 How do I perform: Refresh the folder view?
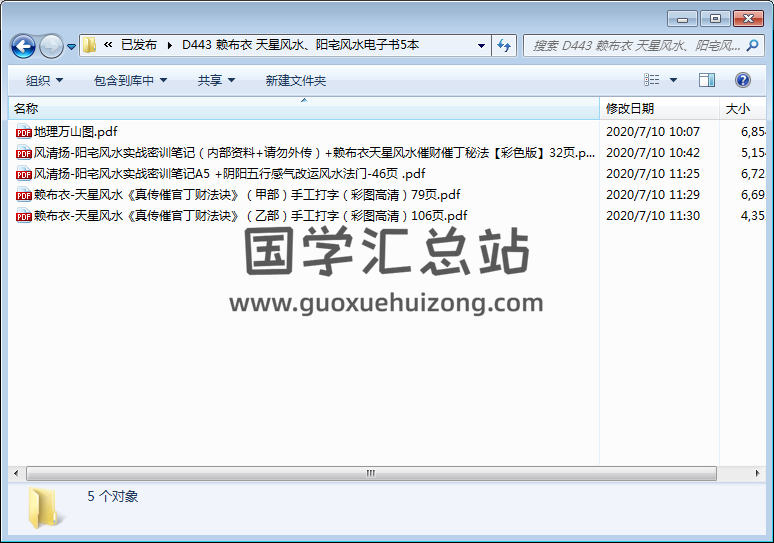(x=504, y=45)
